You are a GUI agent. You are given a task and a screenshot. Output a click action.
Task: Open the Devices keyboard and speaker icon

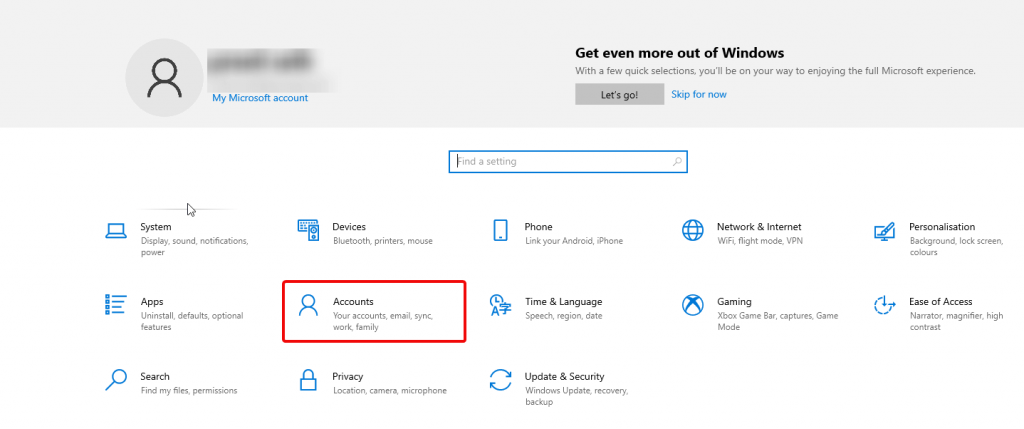click(x=308, y=230)
